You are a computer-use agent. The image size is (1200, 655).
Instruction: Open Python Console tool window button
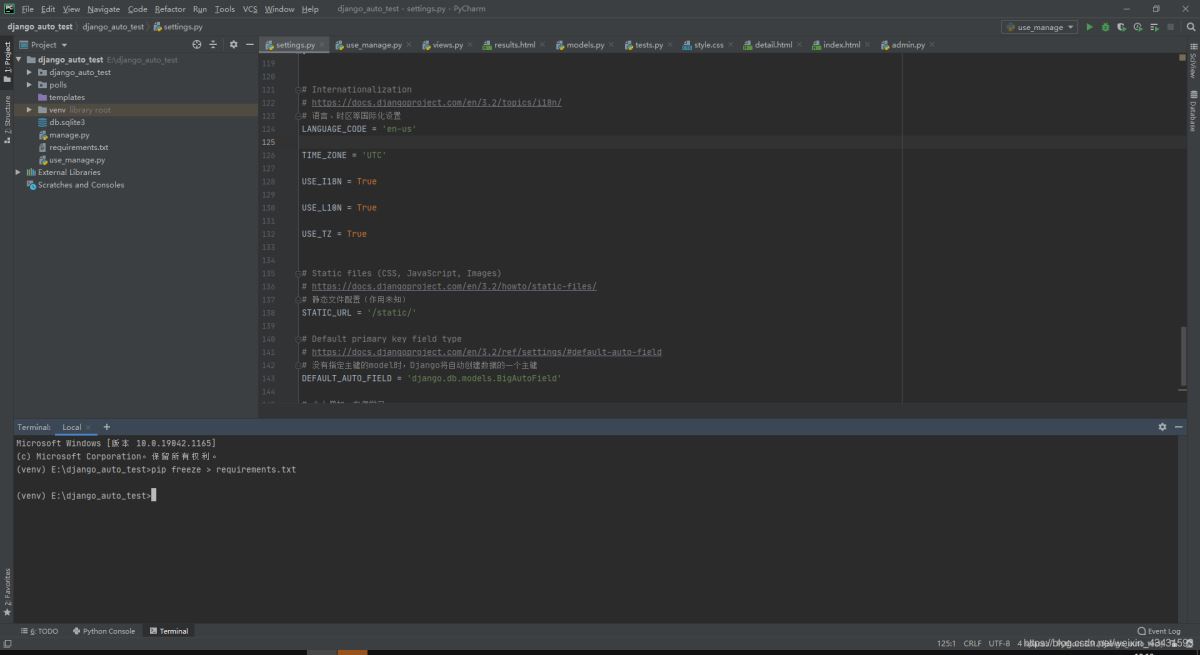103,631
